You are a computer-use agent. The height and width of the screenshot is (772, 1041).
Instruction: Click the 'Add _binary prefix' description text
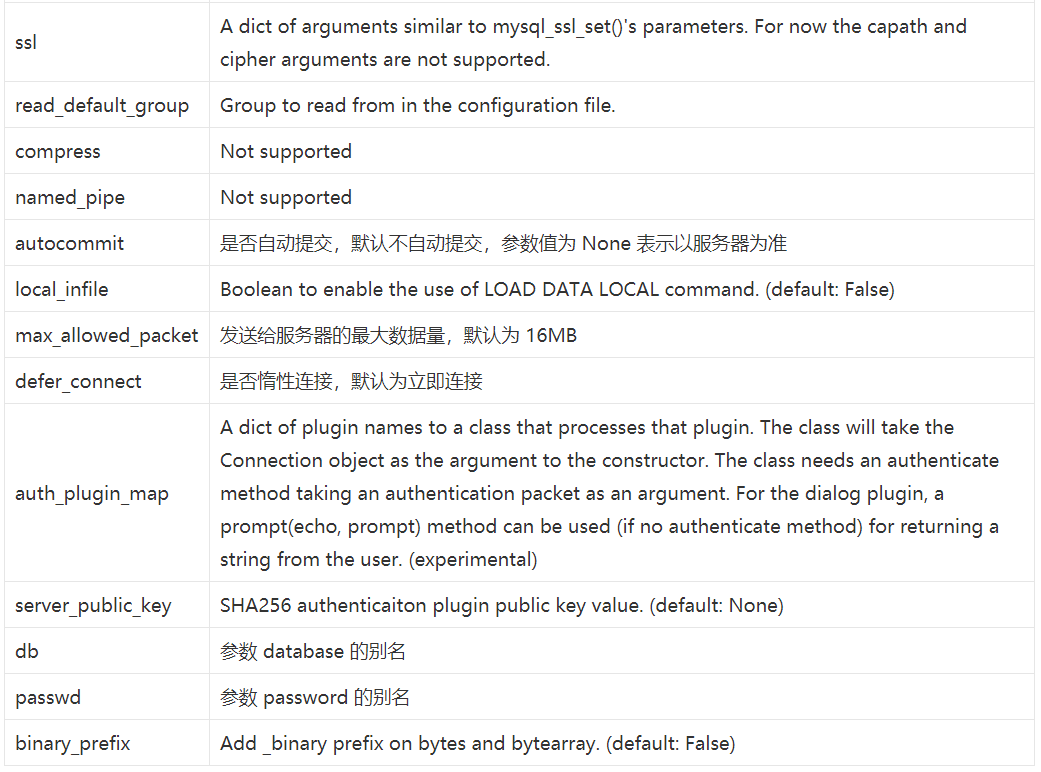tap(478, 744)
